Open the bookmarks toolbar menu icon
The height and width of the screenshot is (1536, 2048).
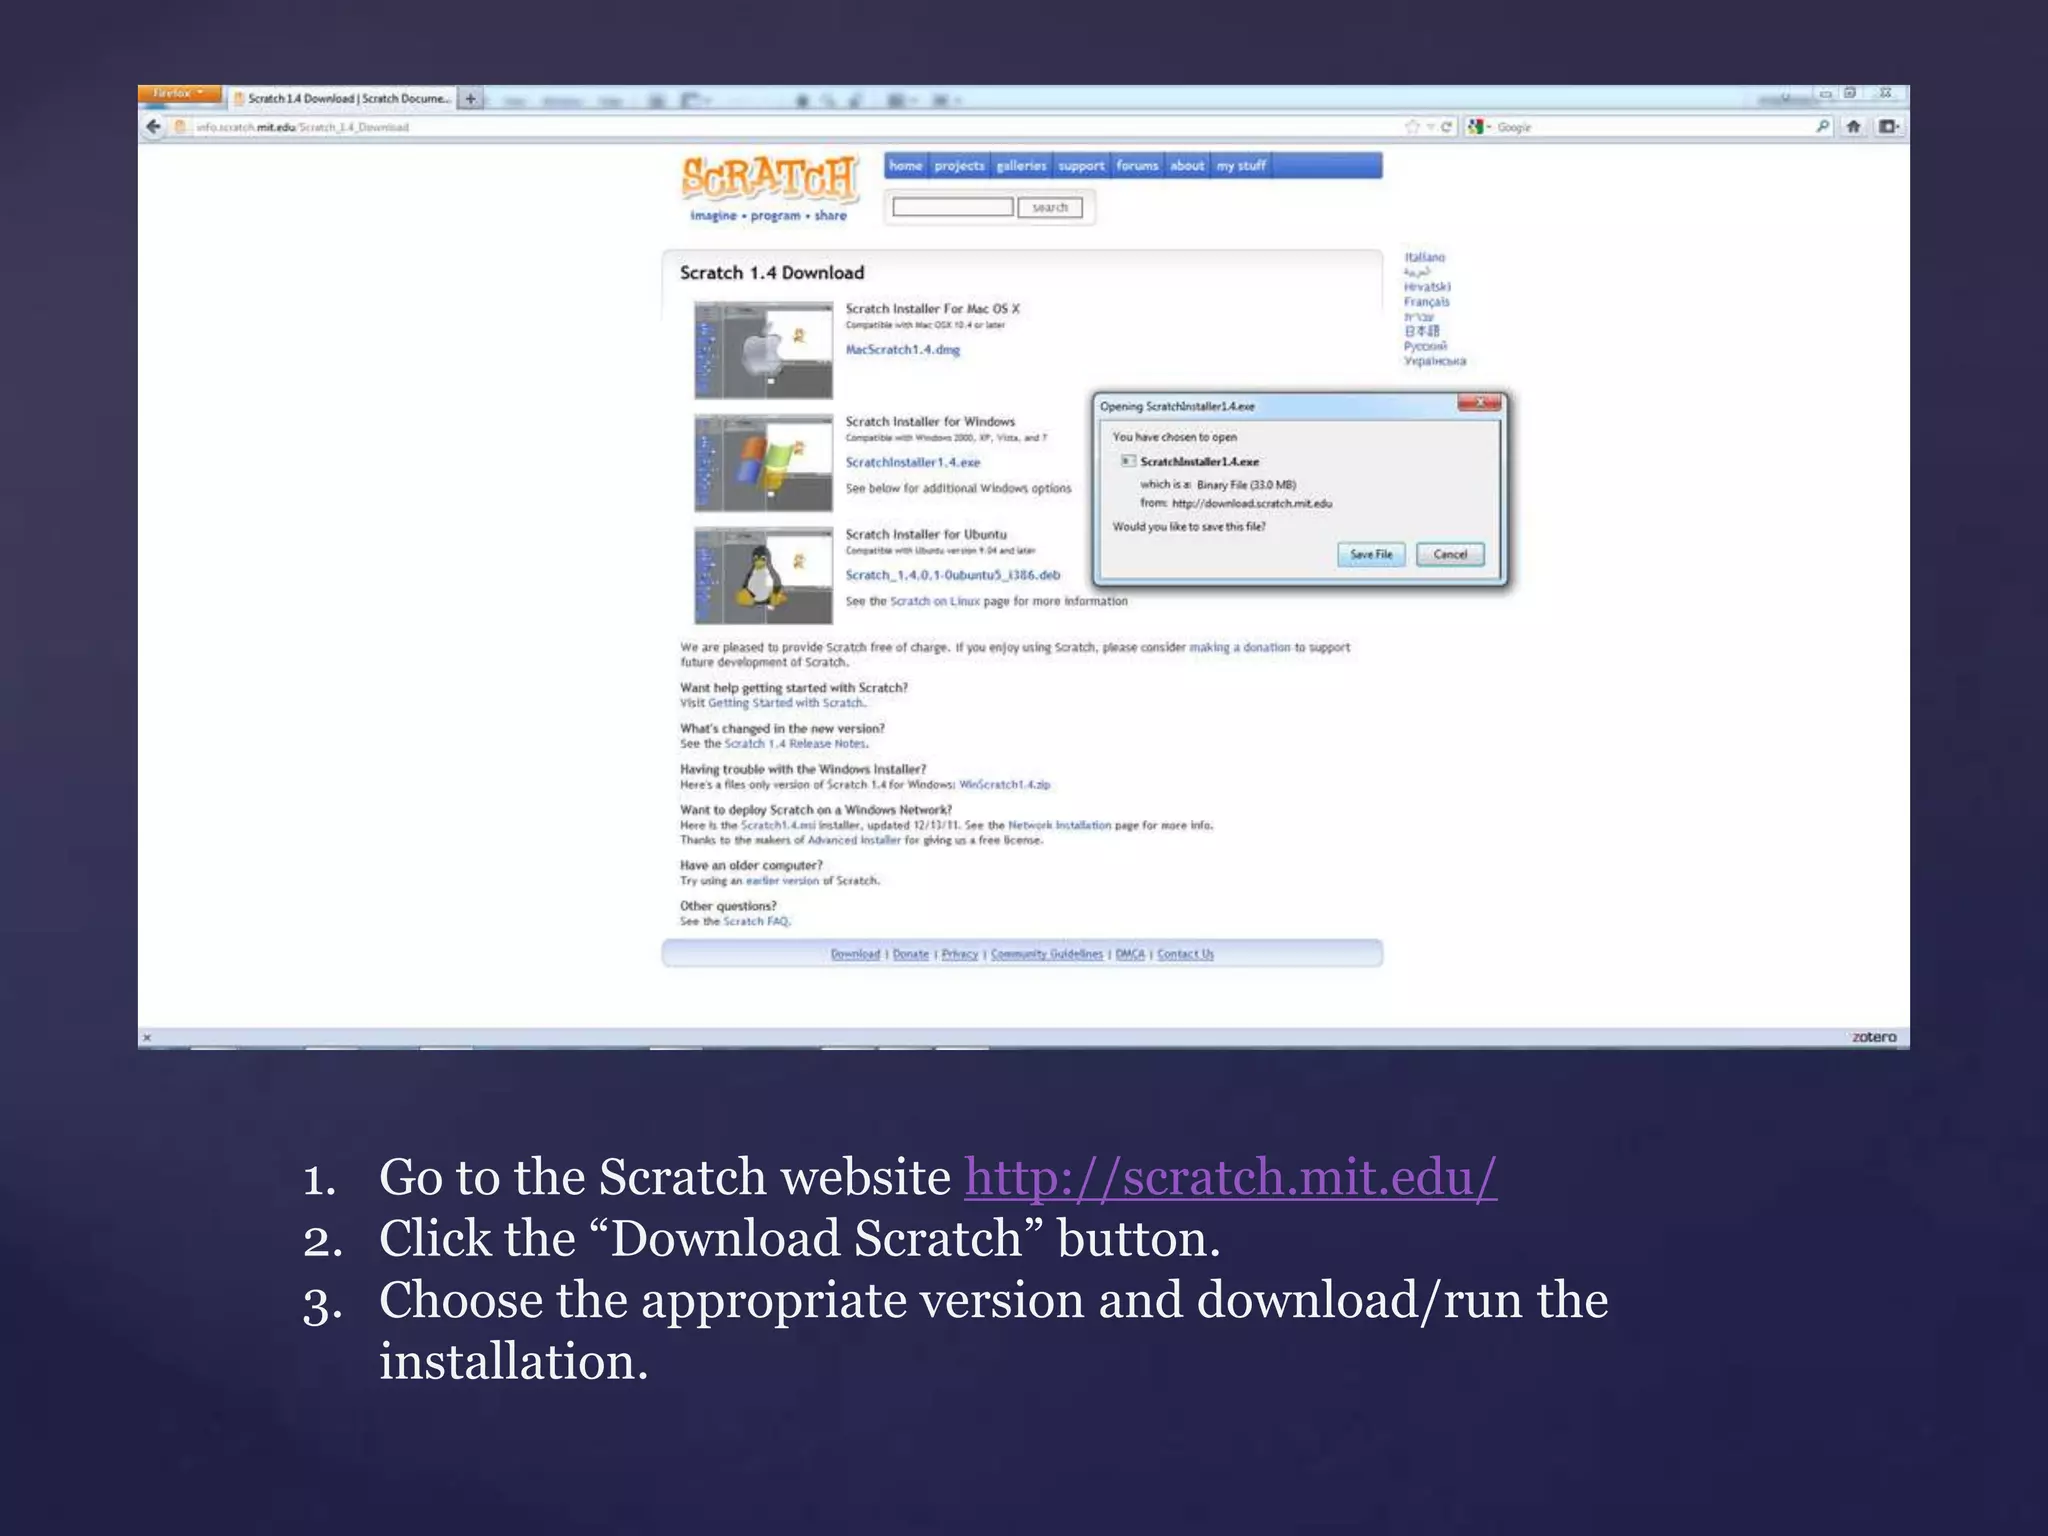click(1888, 126)
